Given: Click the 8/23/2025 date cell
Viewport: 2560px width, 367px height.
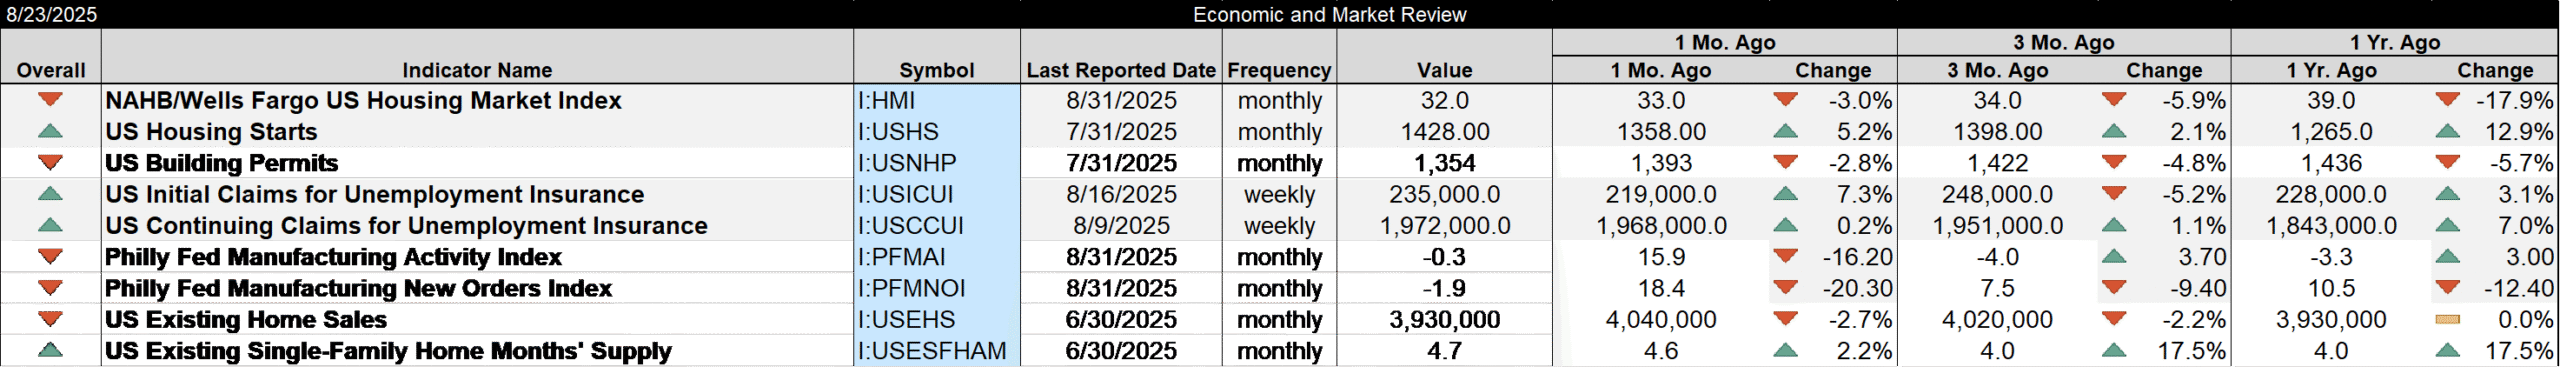Looking at the screenshot, I should point(52,15).
